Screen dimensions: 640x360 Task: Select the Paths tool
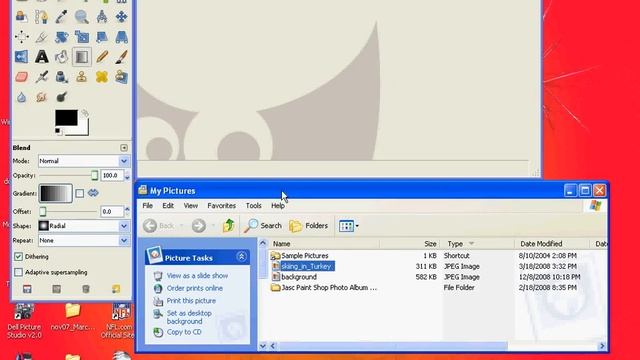[42, 17]
